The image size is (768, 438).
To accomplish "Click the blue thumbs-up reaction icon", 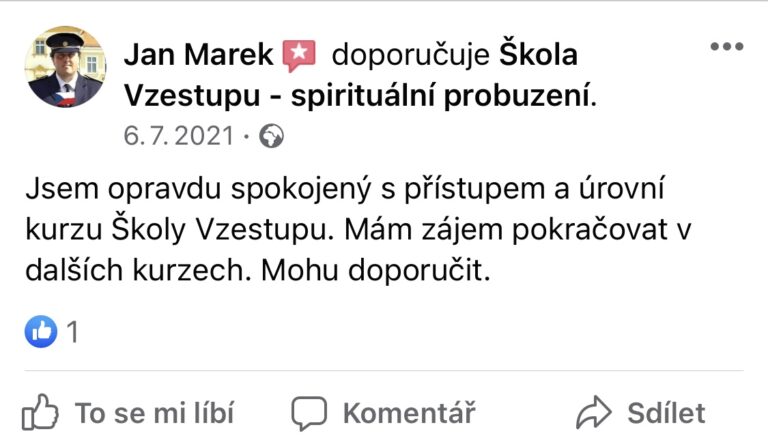I will pos(41,332).
